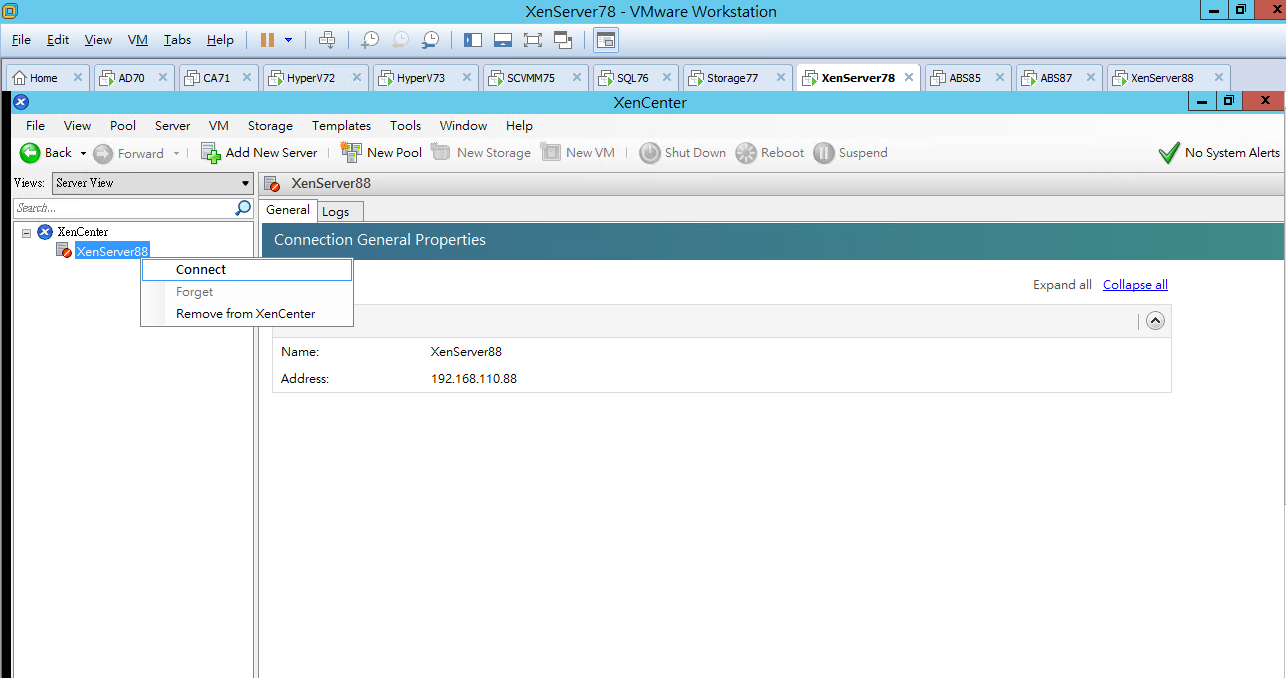Open the Pool menu
Screen dimensions: 1286x678
123,126
